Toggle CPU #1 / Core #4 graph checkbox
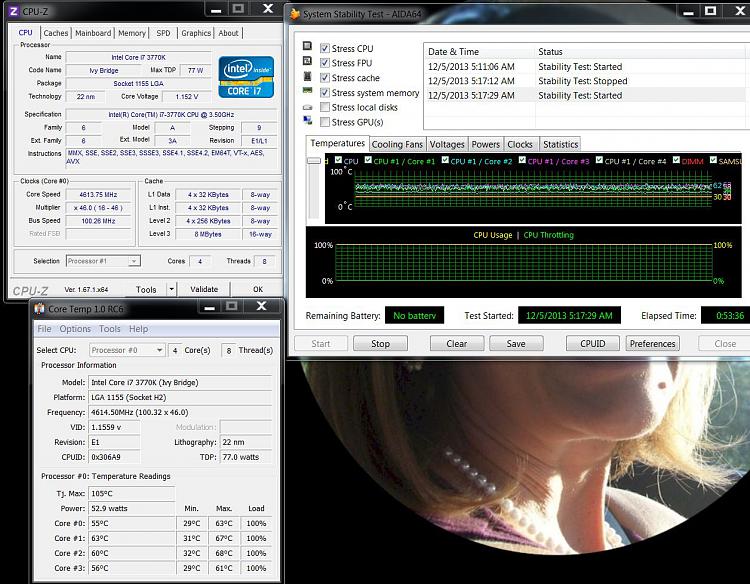The height and width of the screenshot is (584, 750). [x=599, y=160]
